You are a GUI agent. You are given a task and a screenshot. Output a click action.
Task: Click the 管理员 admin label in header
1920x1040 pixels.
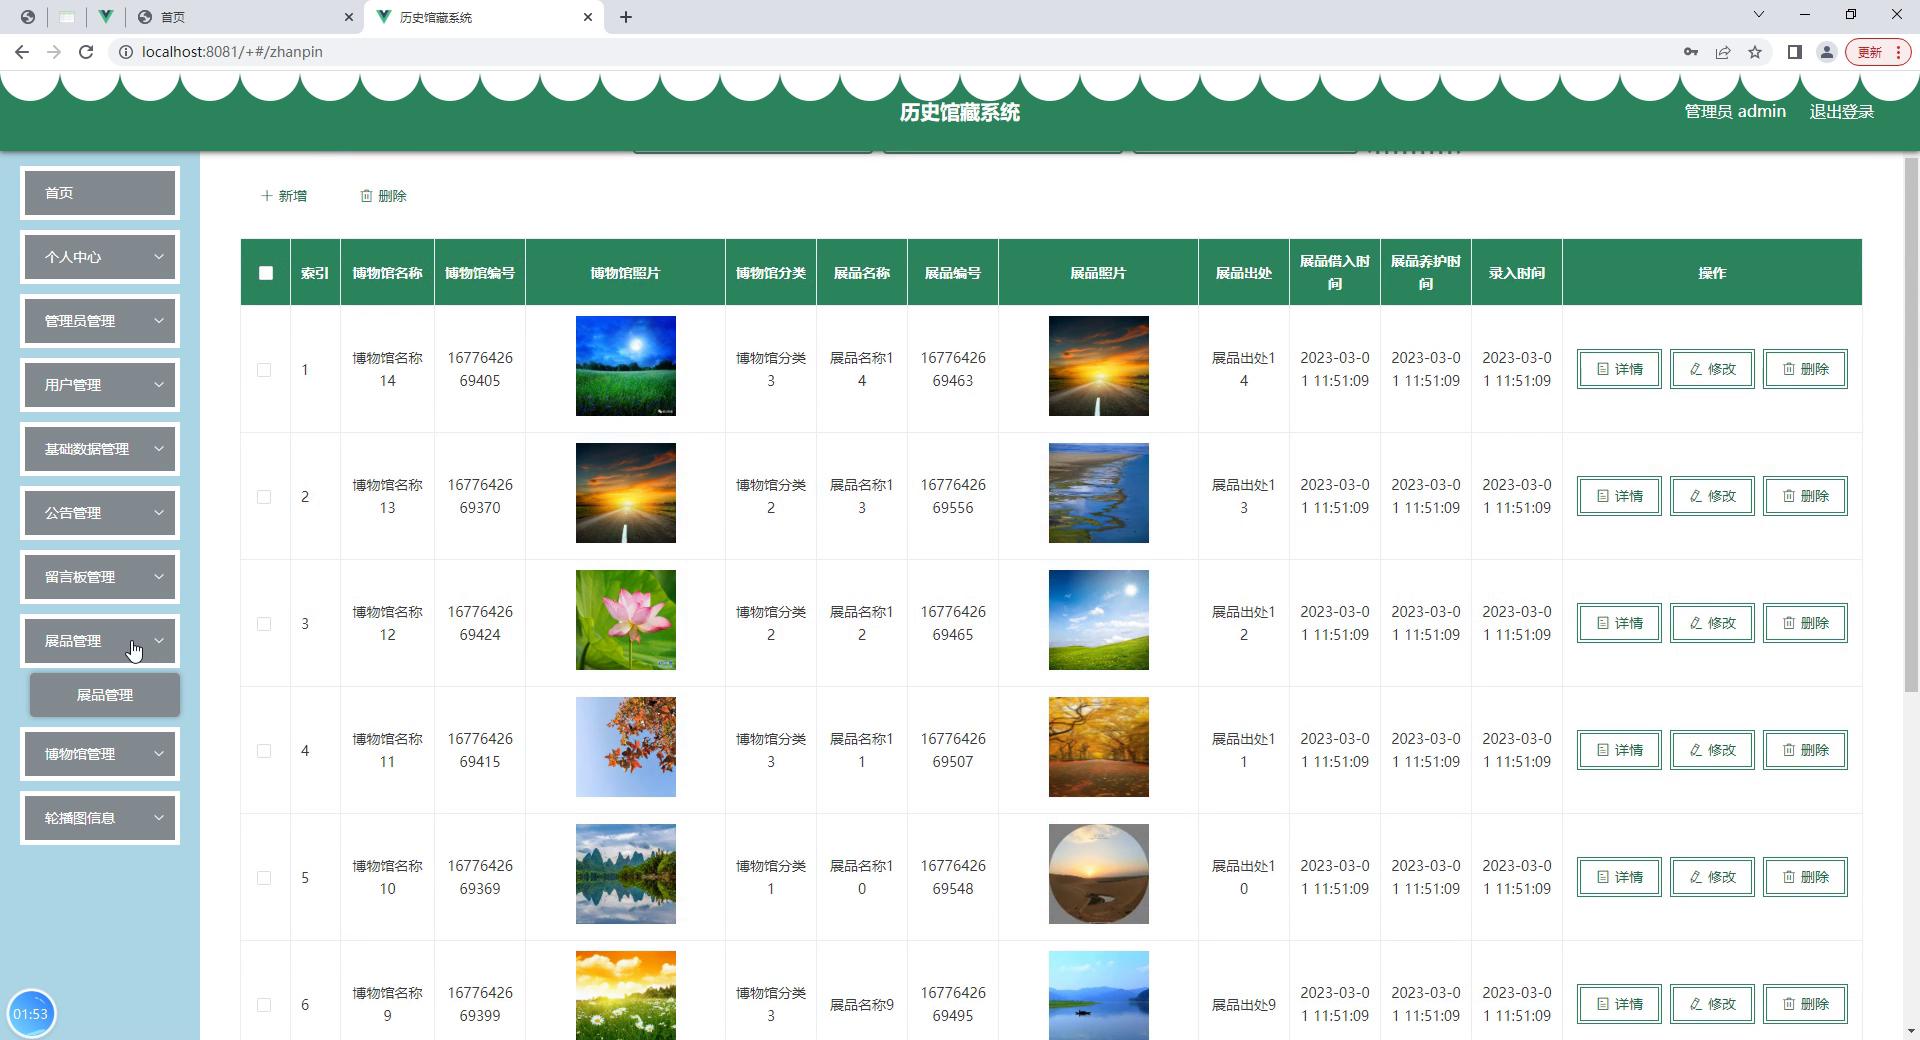click(x=1735, y=112)
